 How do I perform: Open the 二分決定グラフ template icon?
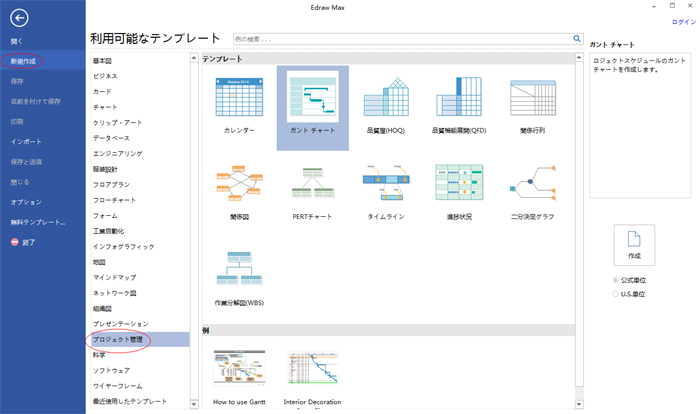[533, 183]
